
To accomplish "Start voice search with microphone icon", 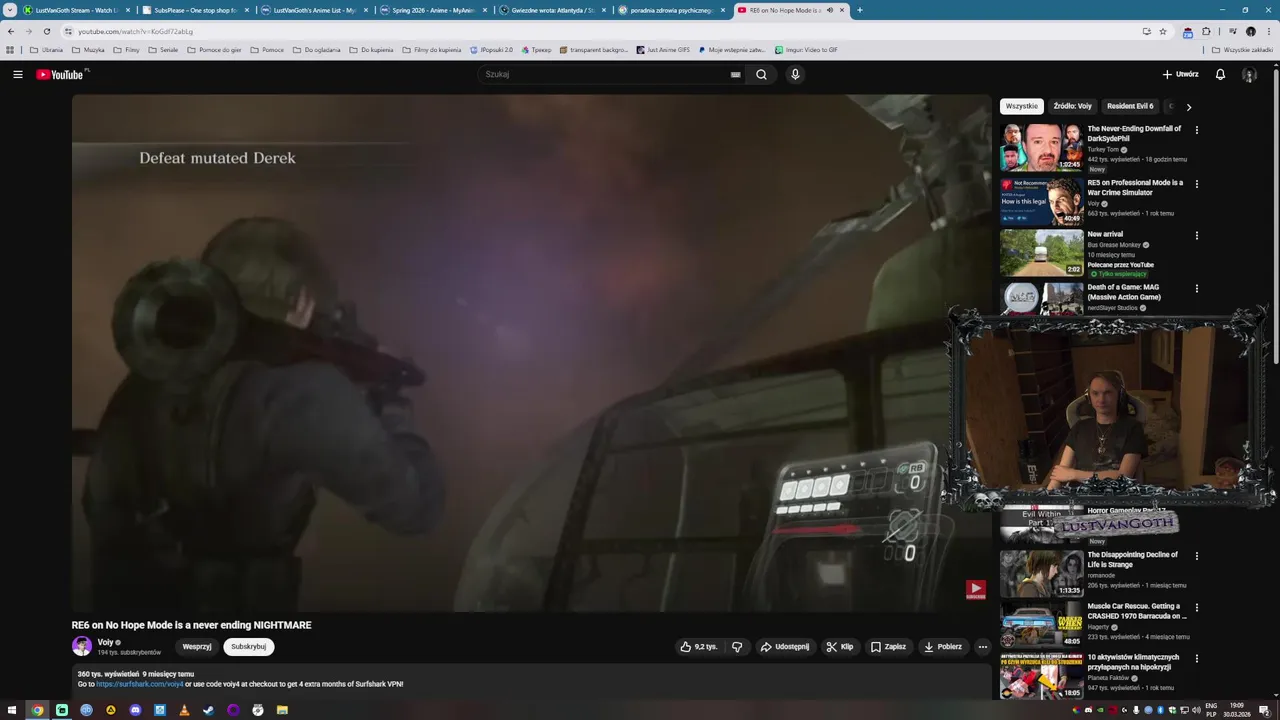I will click(x=795, y=74).
